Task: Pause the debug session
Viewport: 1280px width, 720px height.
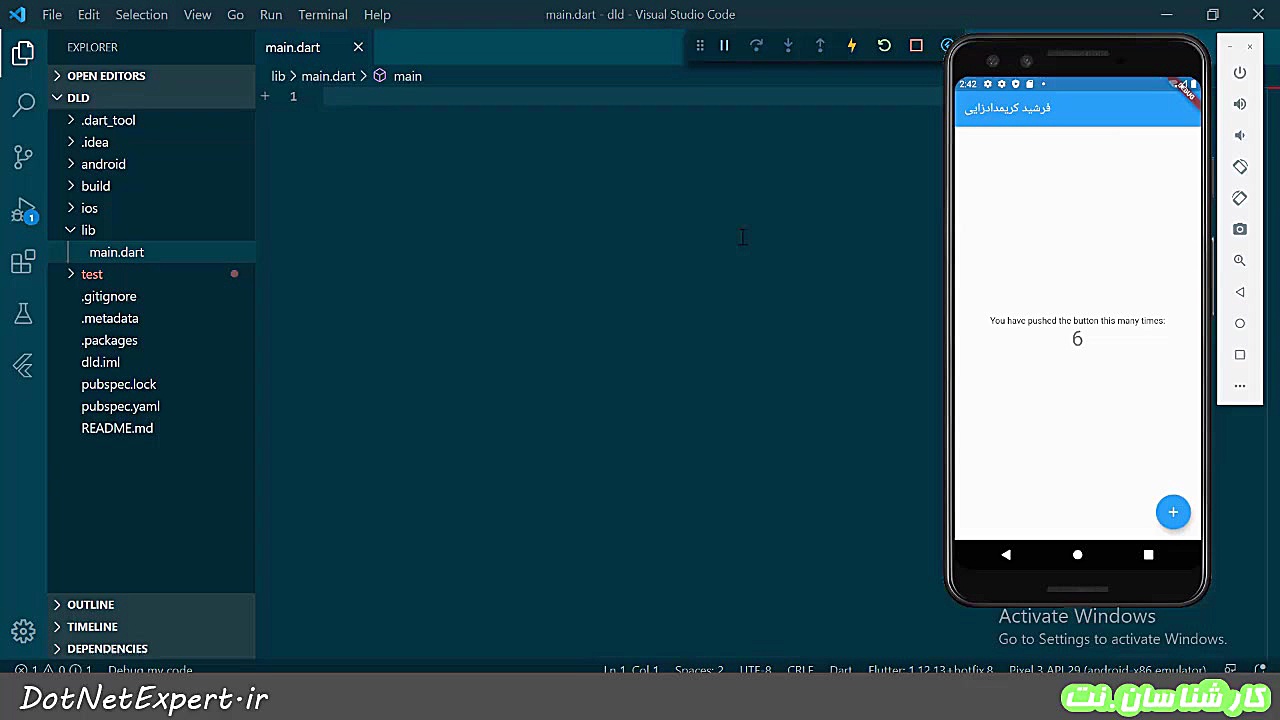Action: coord(724,45)
